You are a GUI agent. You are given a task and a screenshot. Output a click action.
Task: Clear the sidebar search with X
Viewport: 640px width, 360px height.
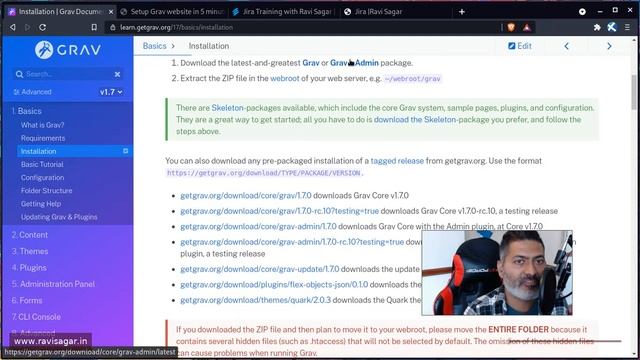(x=118, y=74)
